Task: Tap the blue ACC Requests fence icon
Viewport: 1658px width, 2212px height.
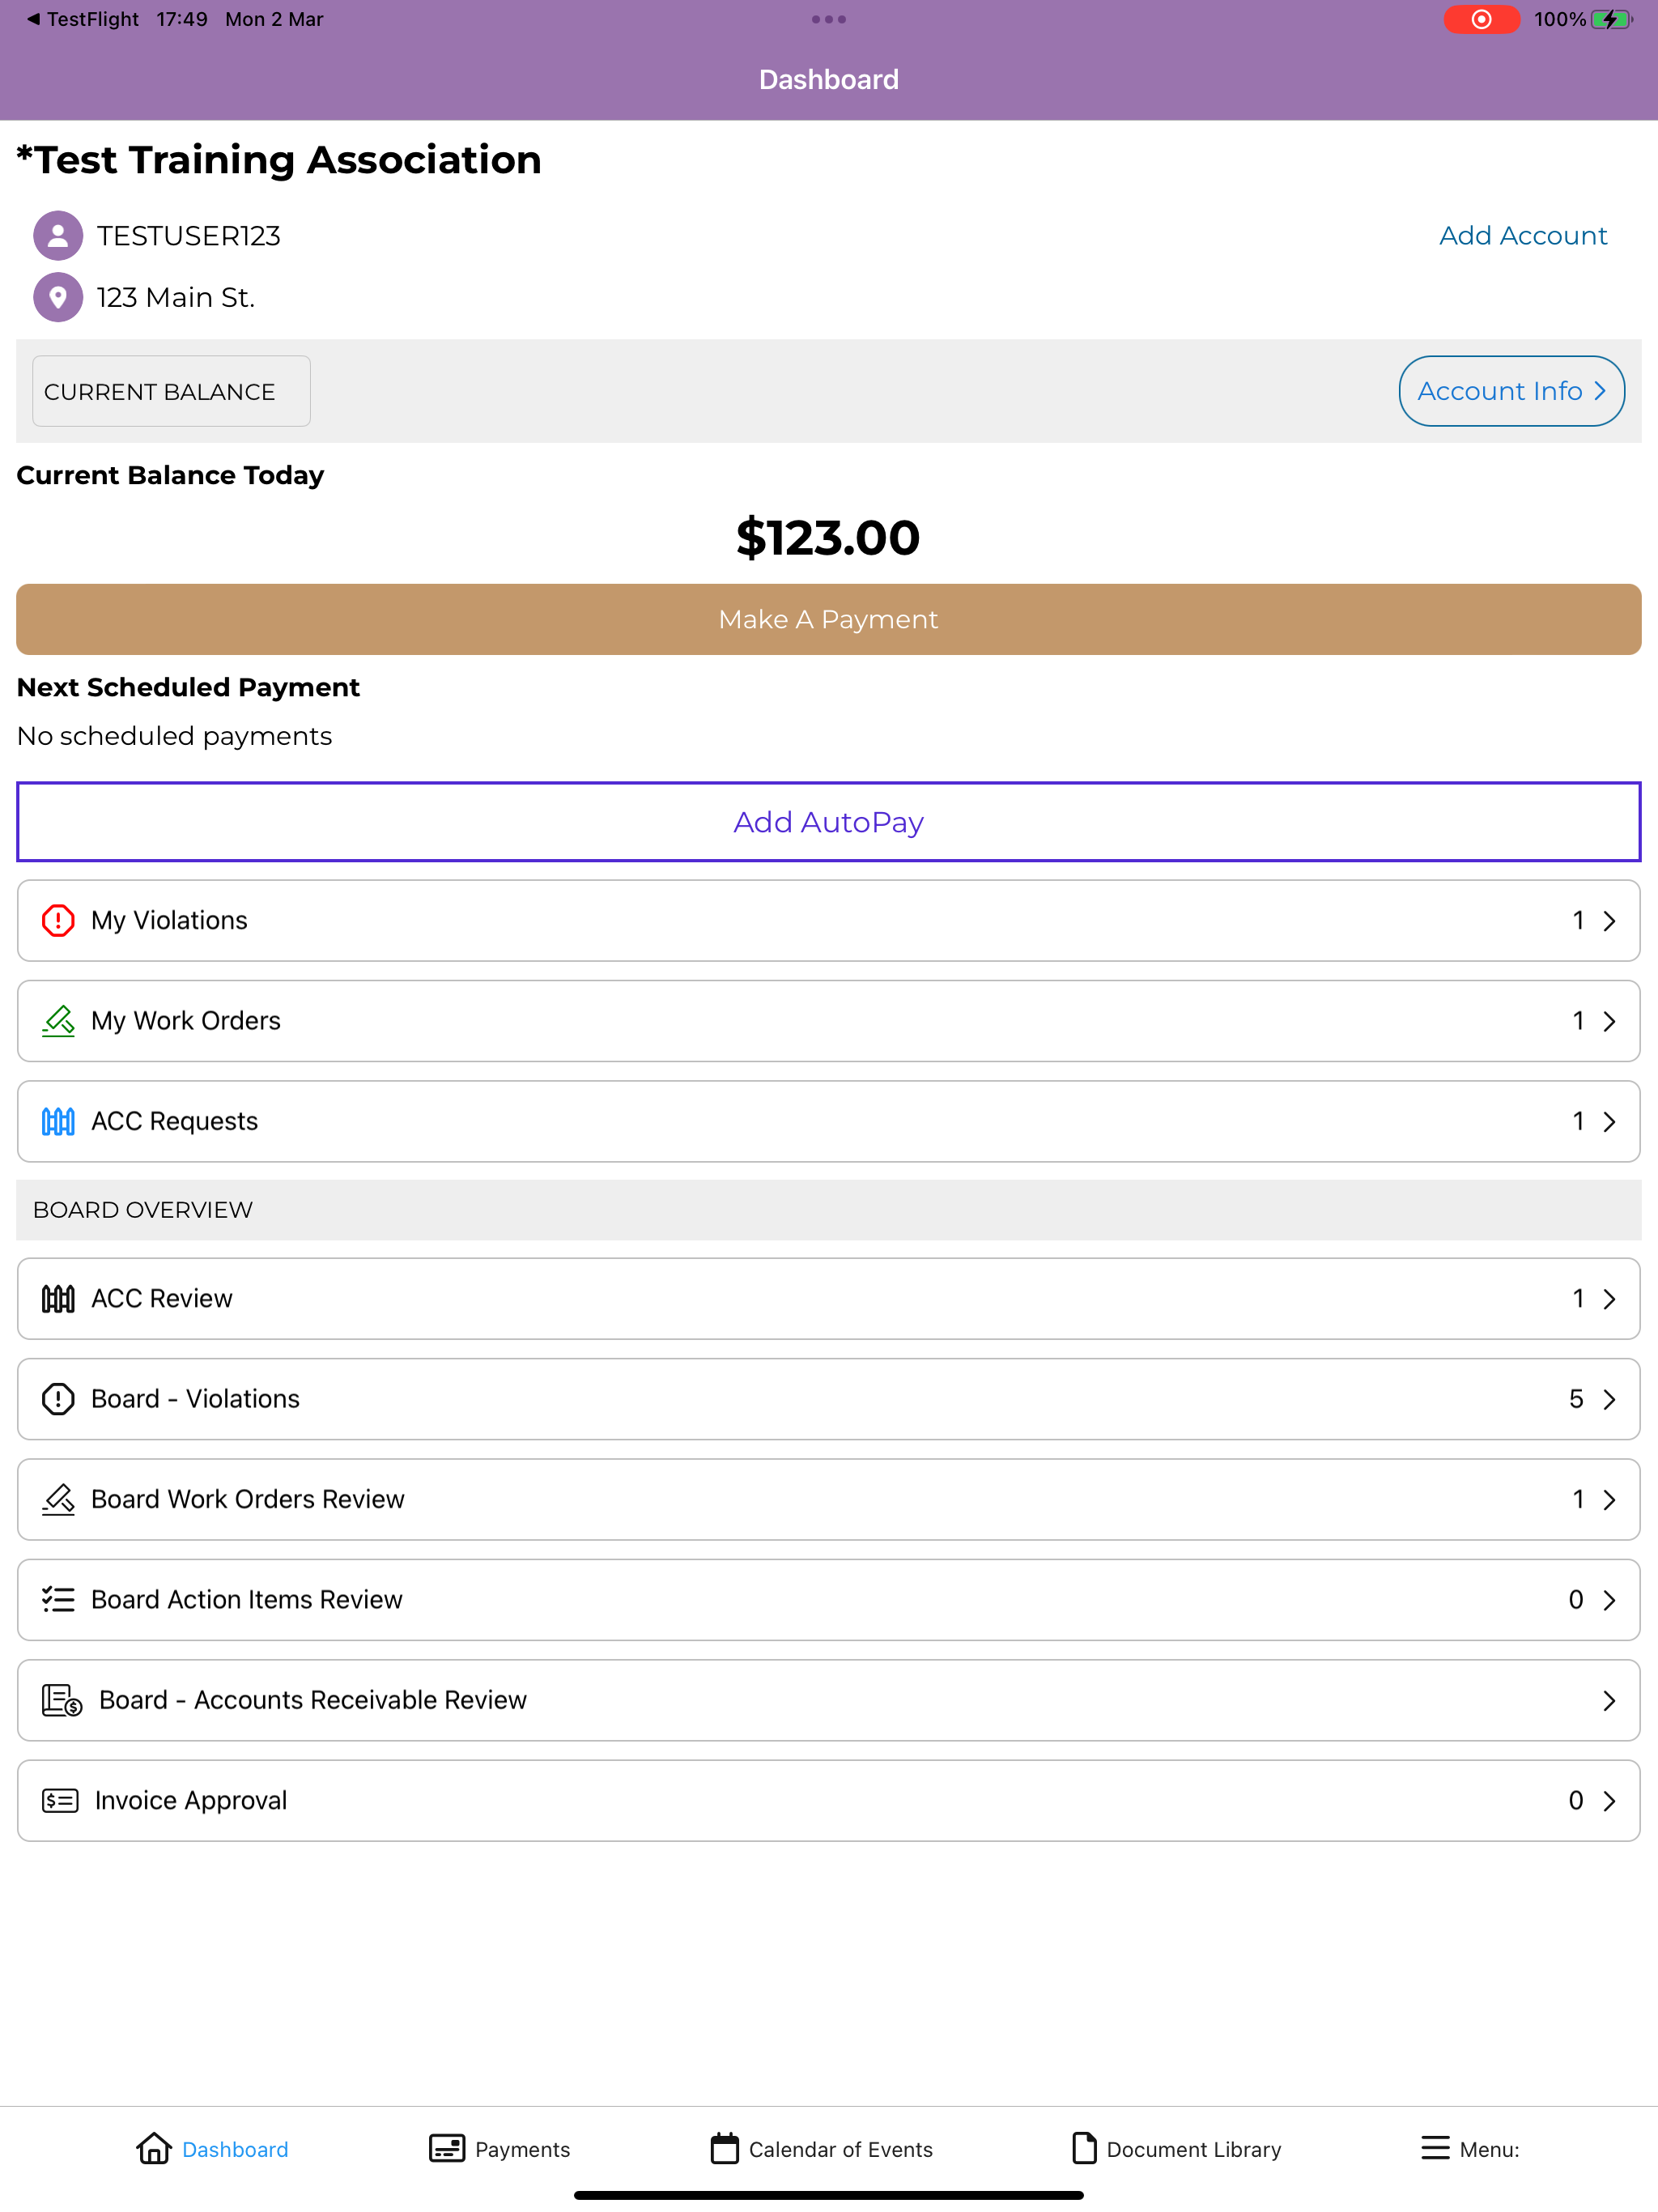Action: 58,1121
